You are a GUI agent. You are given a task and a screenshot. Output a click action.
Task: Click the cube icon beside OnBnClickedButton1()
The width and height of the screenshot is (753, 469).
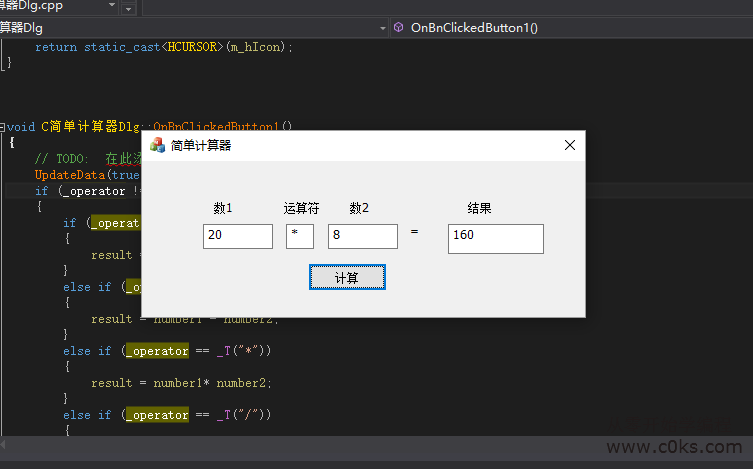(398, 28)
